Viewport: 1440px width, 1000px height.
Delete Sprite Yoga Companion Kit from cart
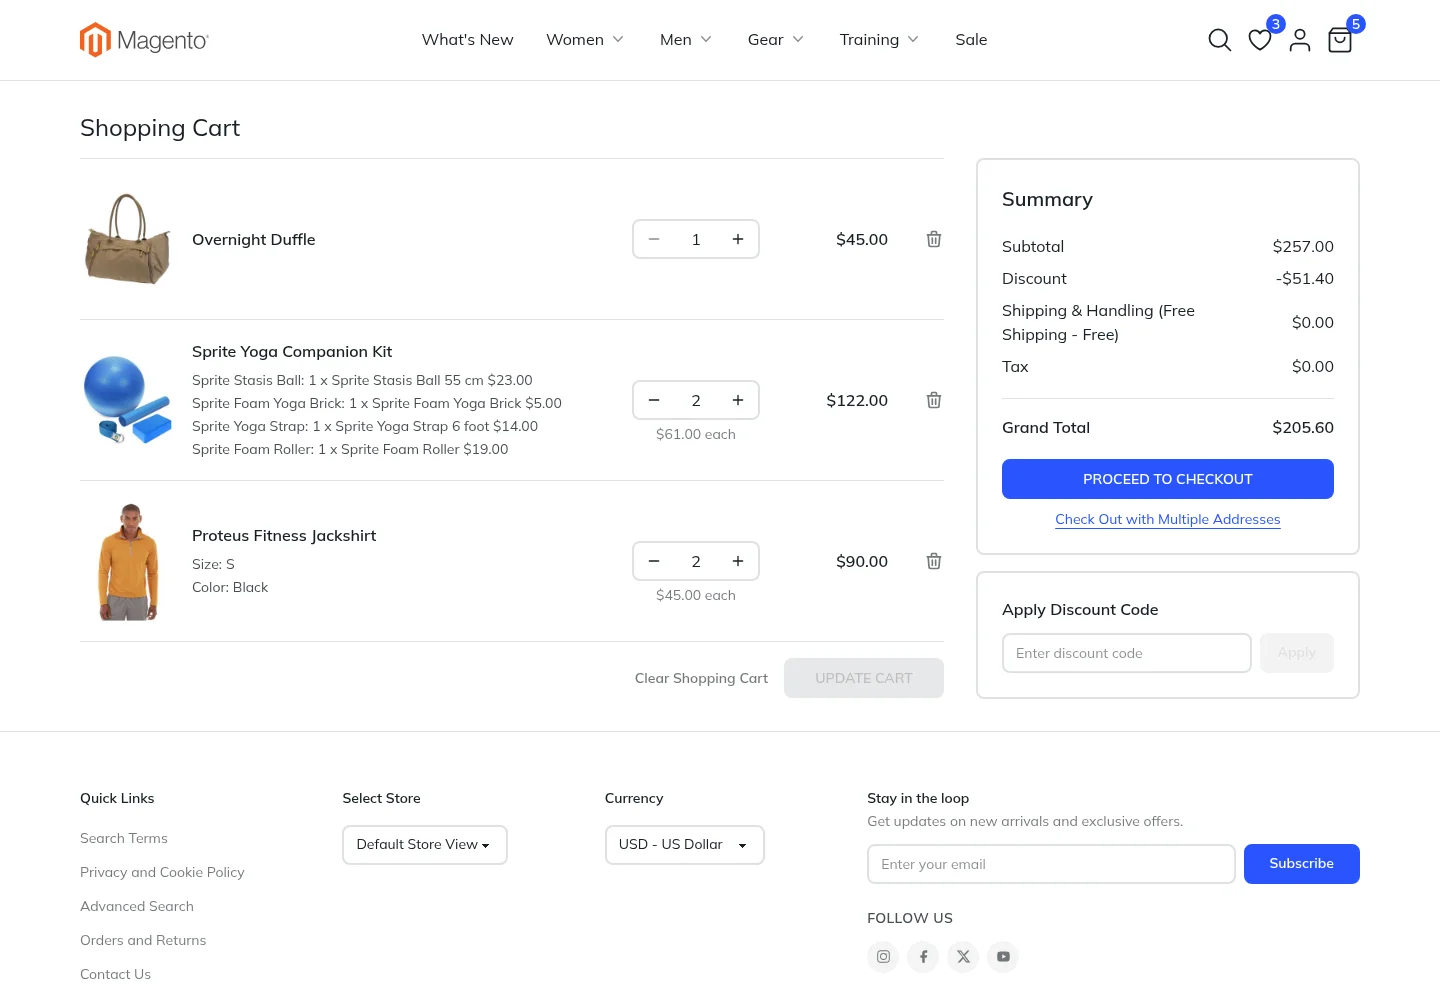(934, 400)
